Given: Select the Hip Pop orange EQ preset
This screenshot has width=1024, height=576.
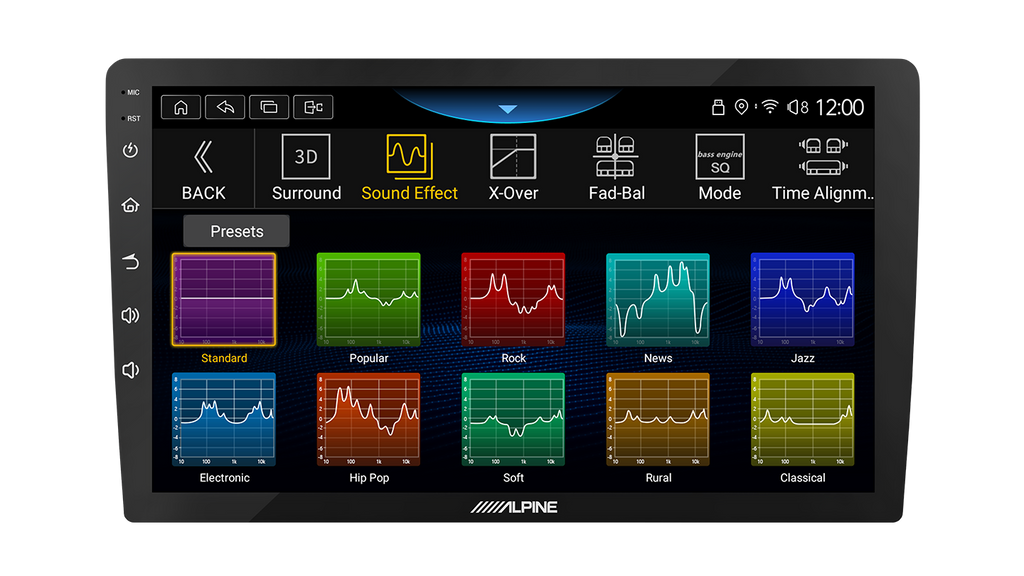Looking at the screenshot, I should tap(368, 419).
